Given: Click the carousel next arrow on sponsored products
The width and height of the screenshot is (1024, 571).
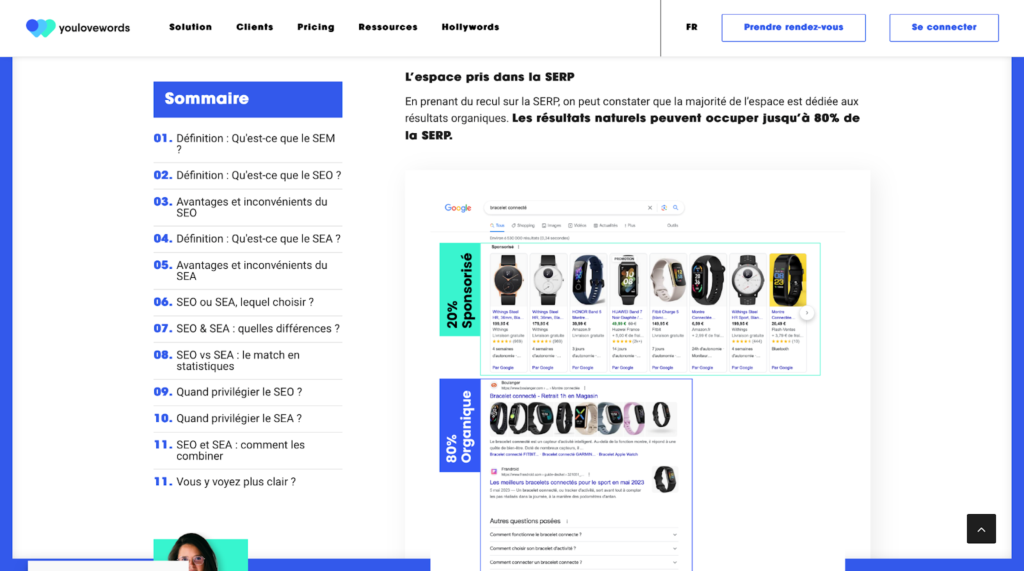Looking at the screenshot, I should (807, 313).
